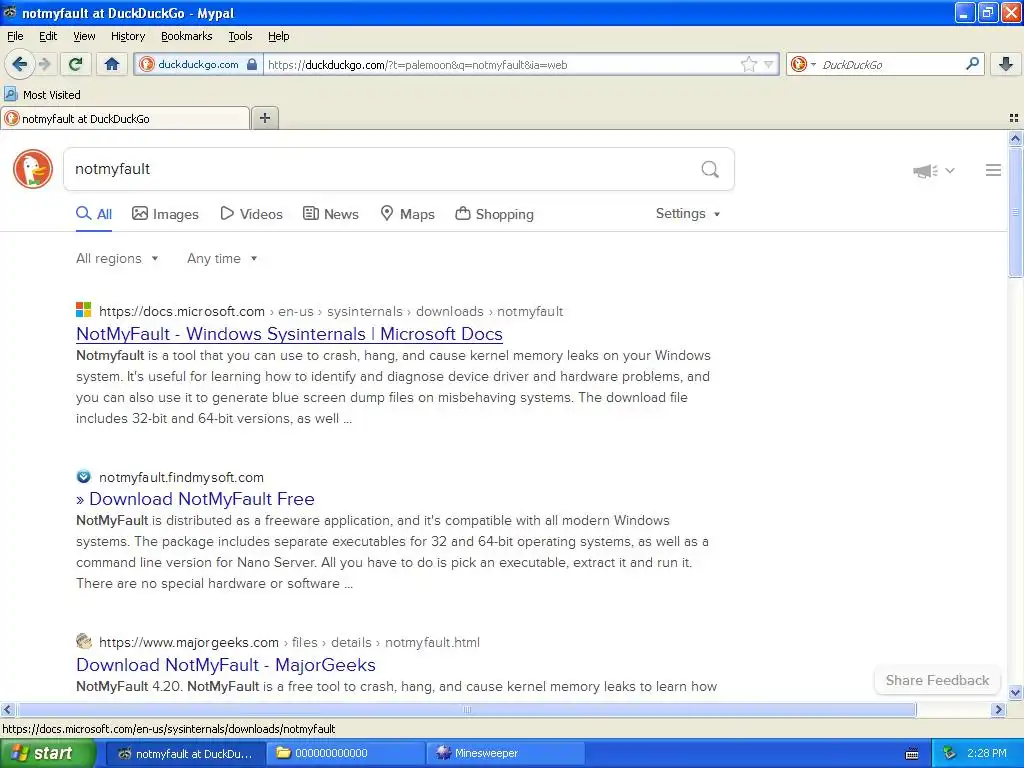Bookmark this page with the star icon
The width and height of the screenshot is (1024, 768).
point(748,64)
